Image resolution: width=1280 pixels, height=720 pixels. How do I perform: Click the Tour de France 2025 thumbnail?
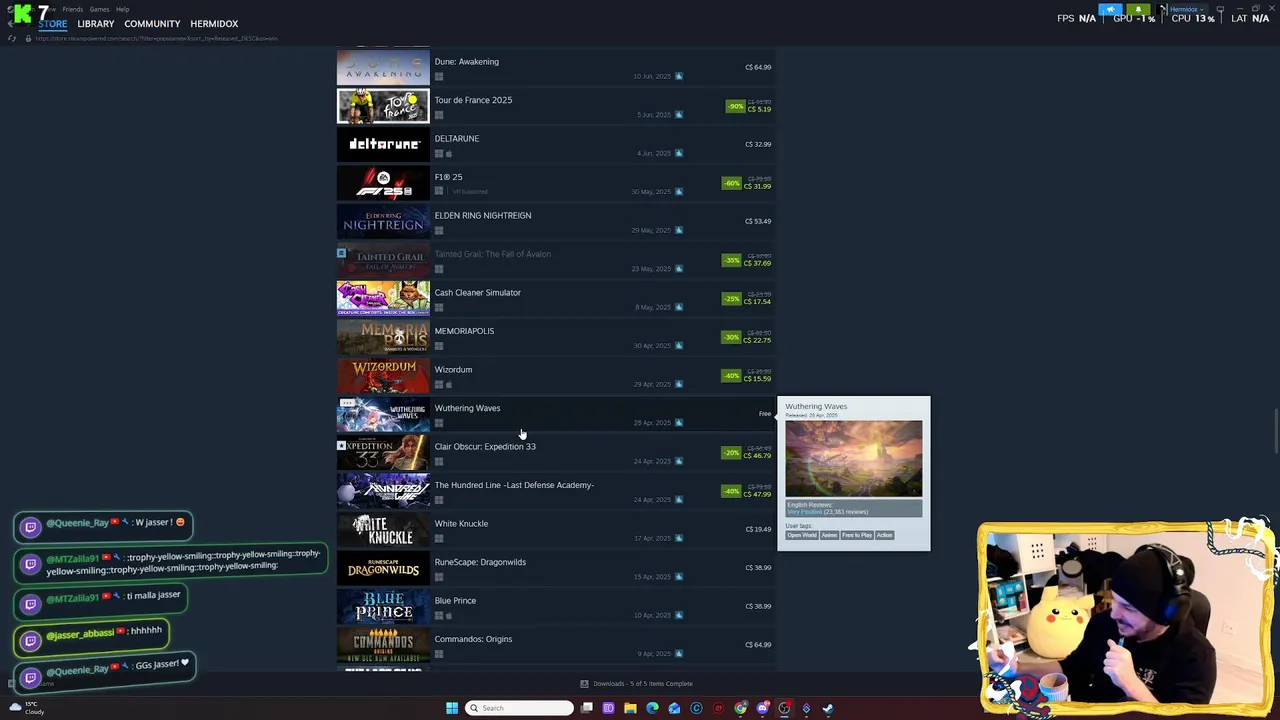383,106
